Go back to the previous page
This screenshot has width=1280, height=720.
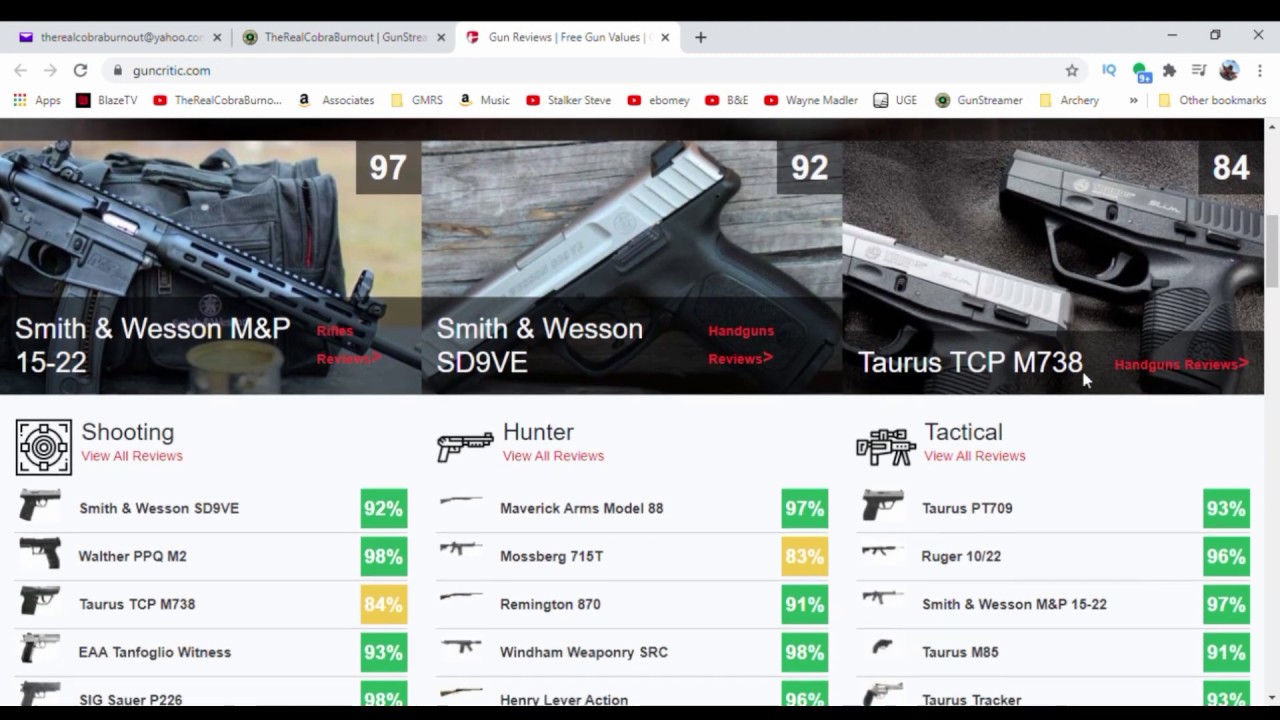[x=20, y=70]
